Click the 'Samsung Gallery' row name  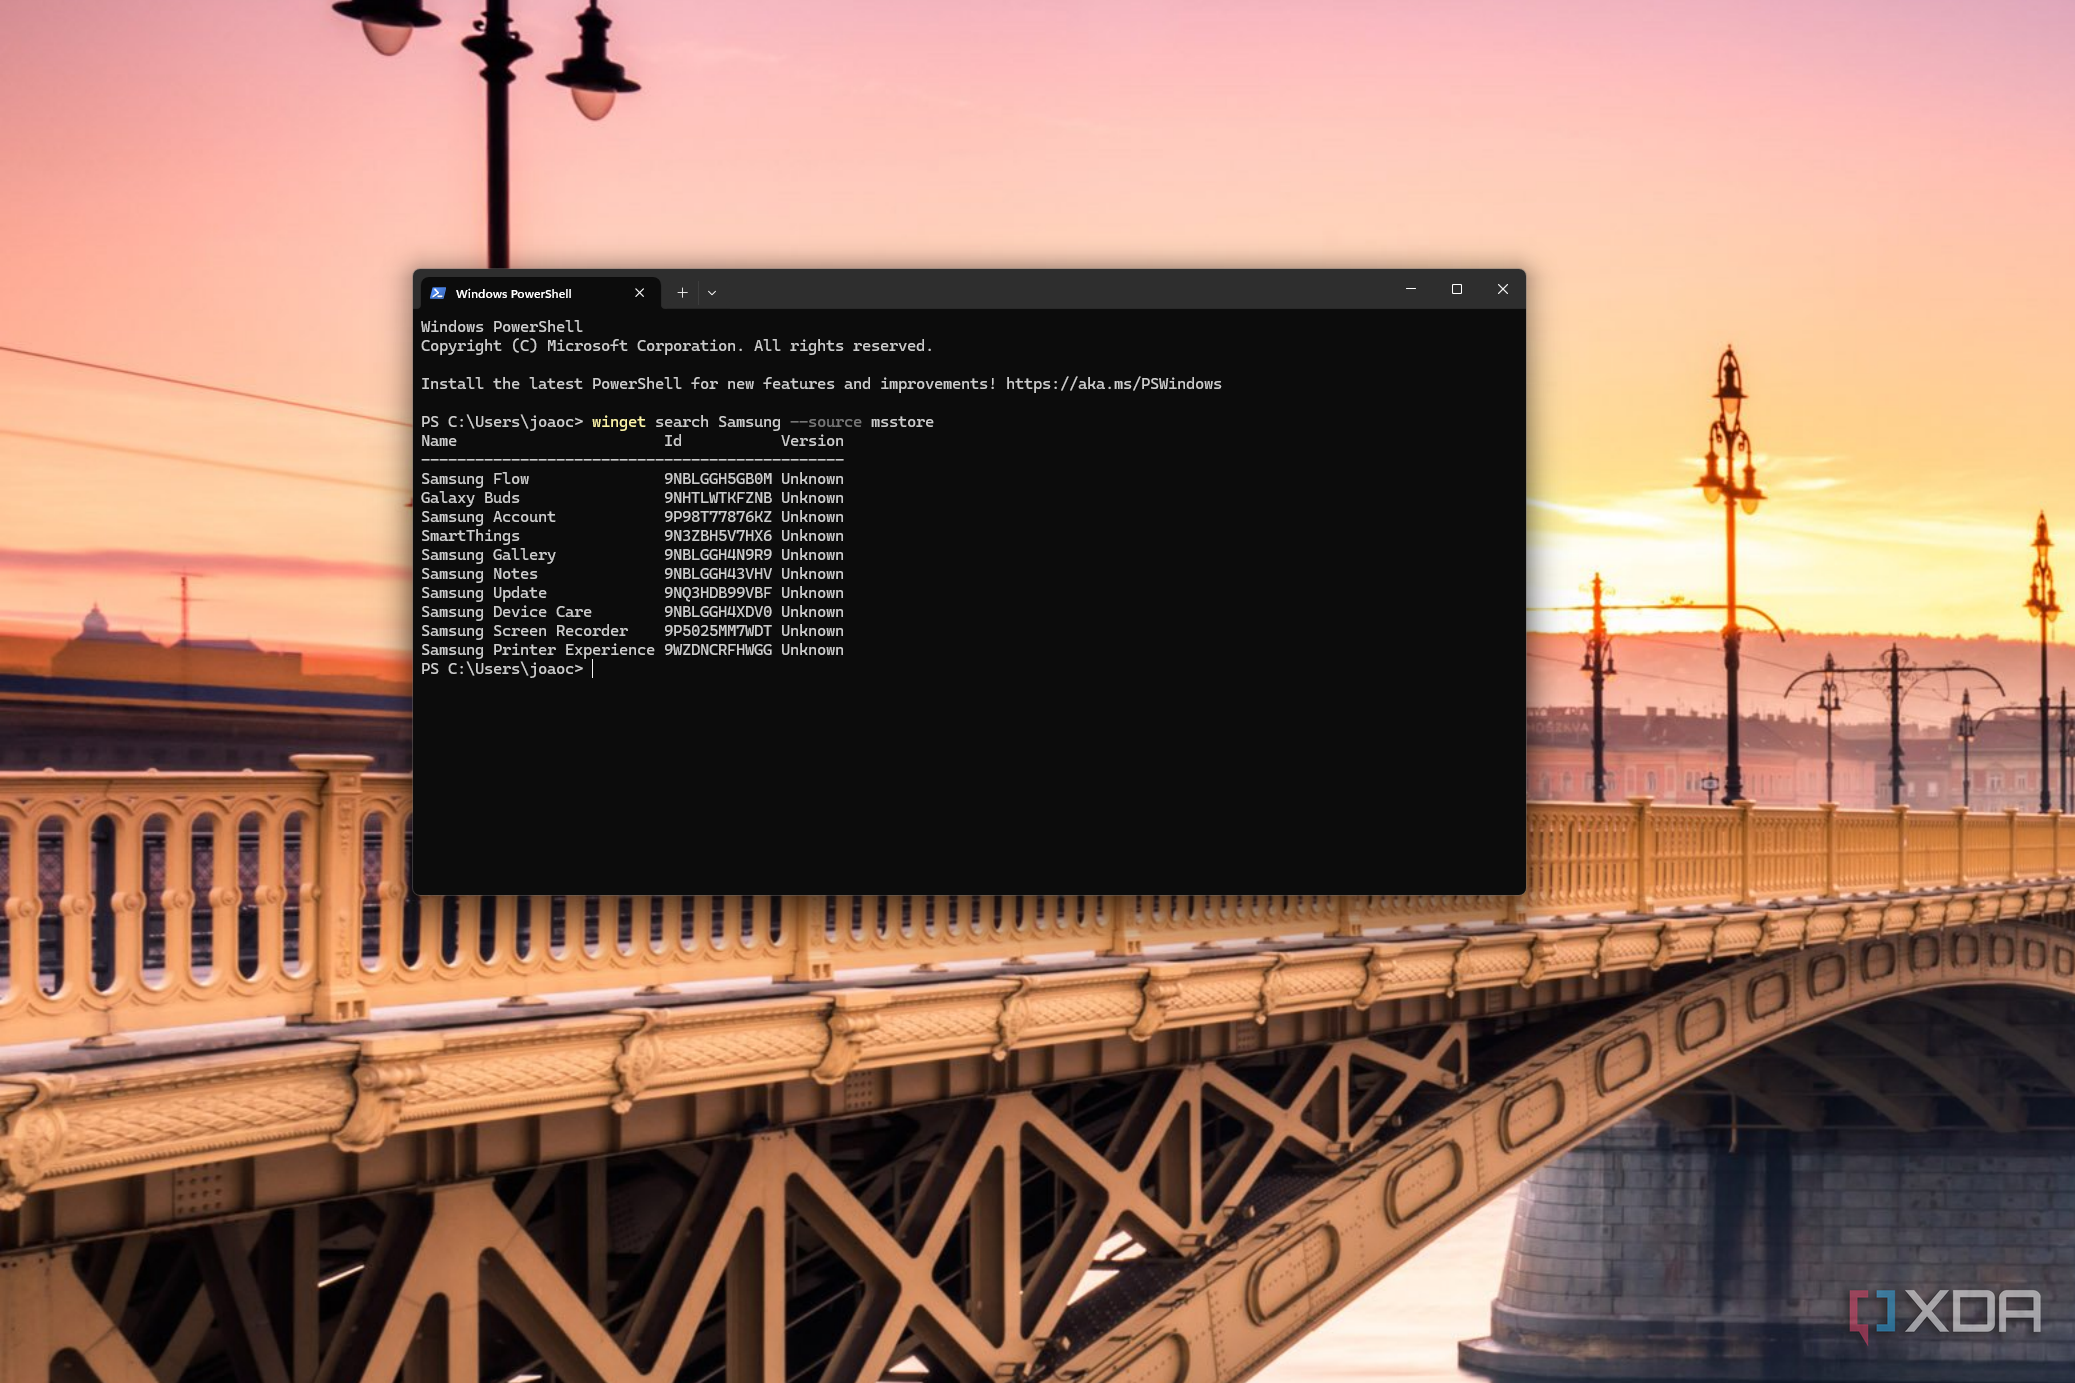[488, 555]
